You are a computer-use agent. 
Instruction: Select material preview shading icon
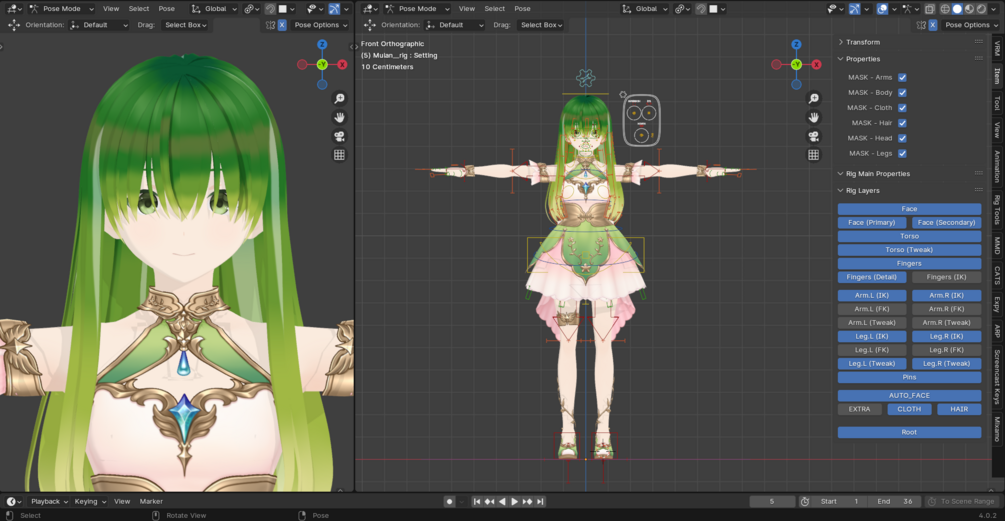(x=969, y=9)
